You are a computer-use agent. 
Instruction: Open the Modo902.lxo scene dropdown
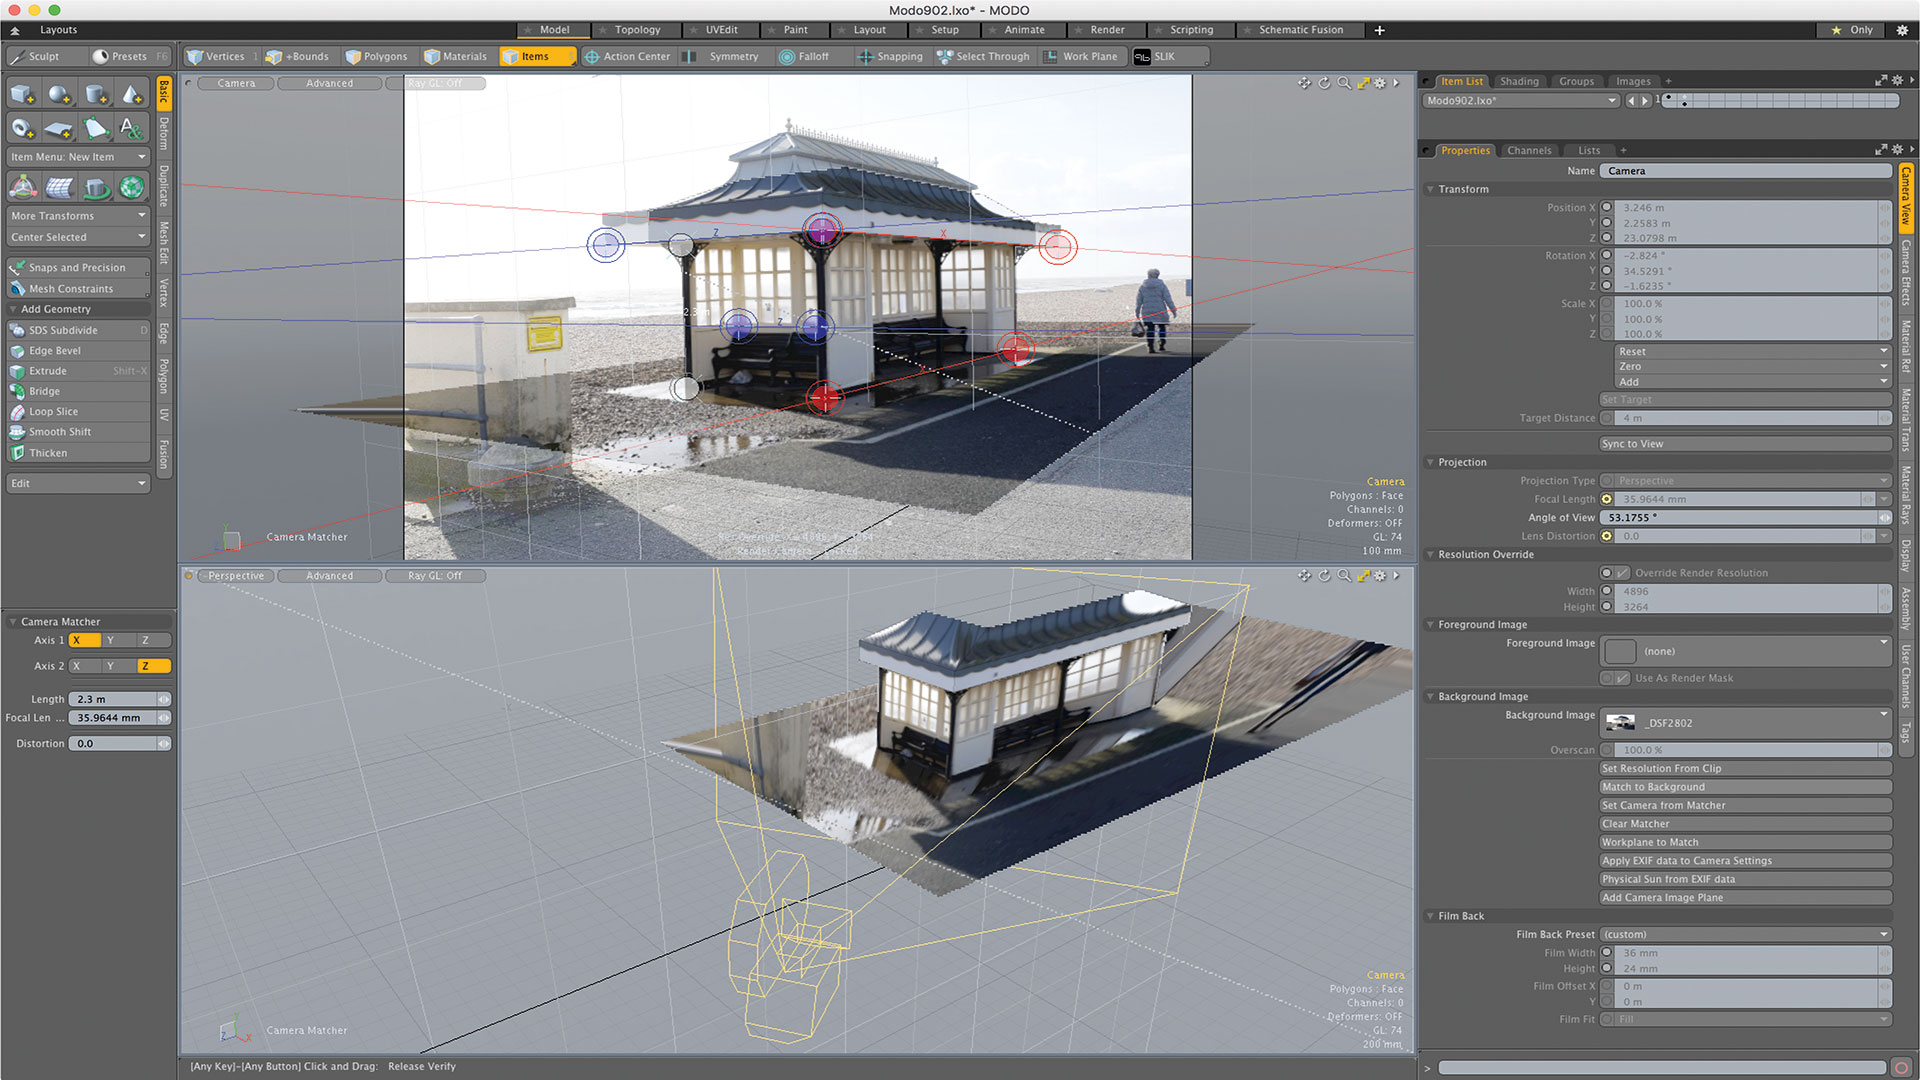(1520, 100)
